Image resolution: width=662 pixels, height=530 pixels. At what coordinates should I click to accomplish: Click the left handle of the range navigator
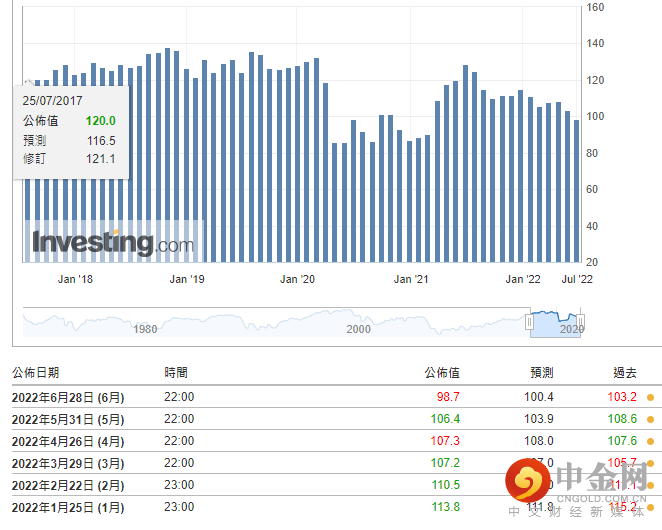[x=529, y=322]
